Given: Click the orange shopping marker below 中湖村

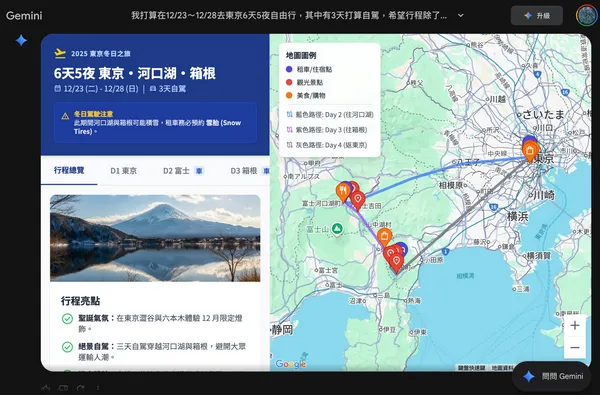Looking at the screenshot, I should (x=385, y=237).
